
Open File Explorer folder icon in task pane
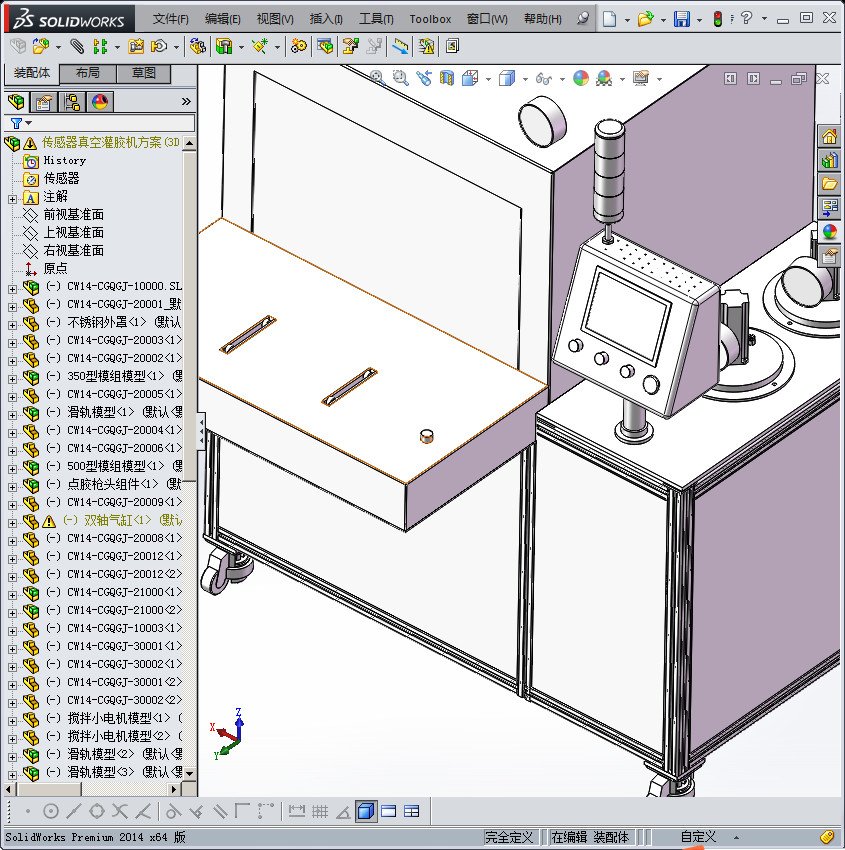click(829, 184)
